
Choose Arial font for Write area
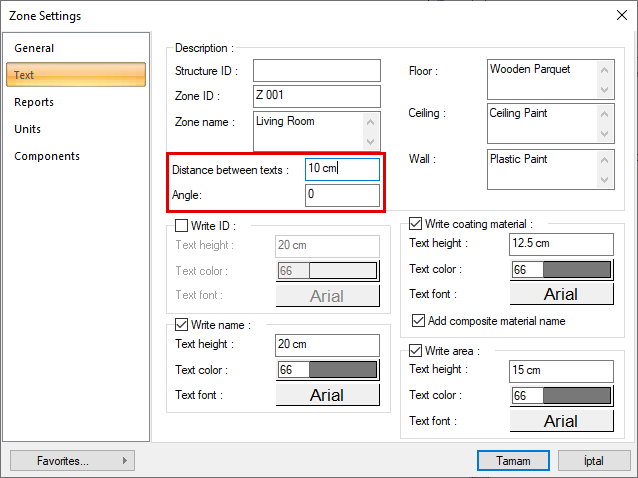tap(561, 421)
